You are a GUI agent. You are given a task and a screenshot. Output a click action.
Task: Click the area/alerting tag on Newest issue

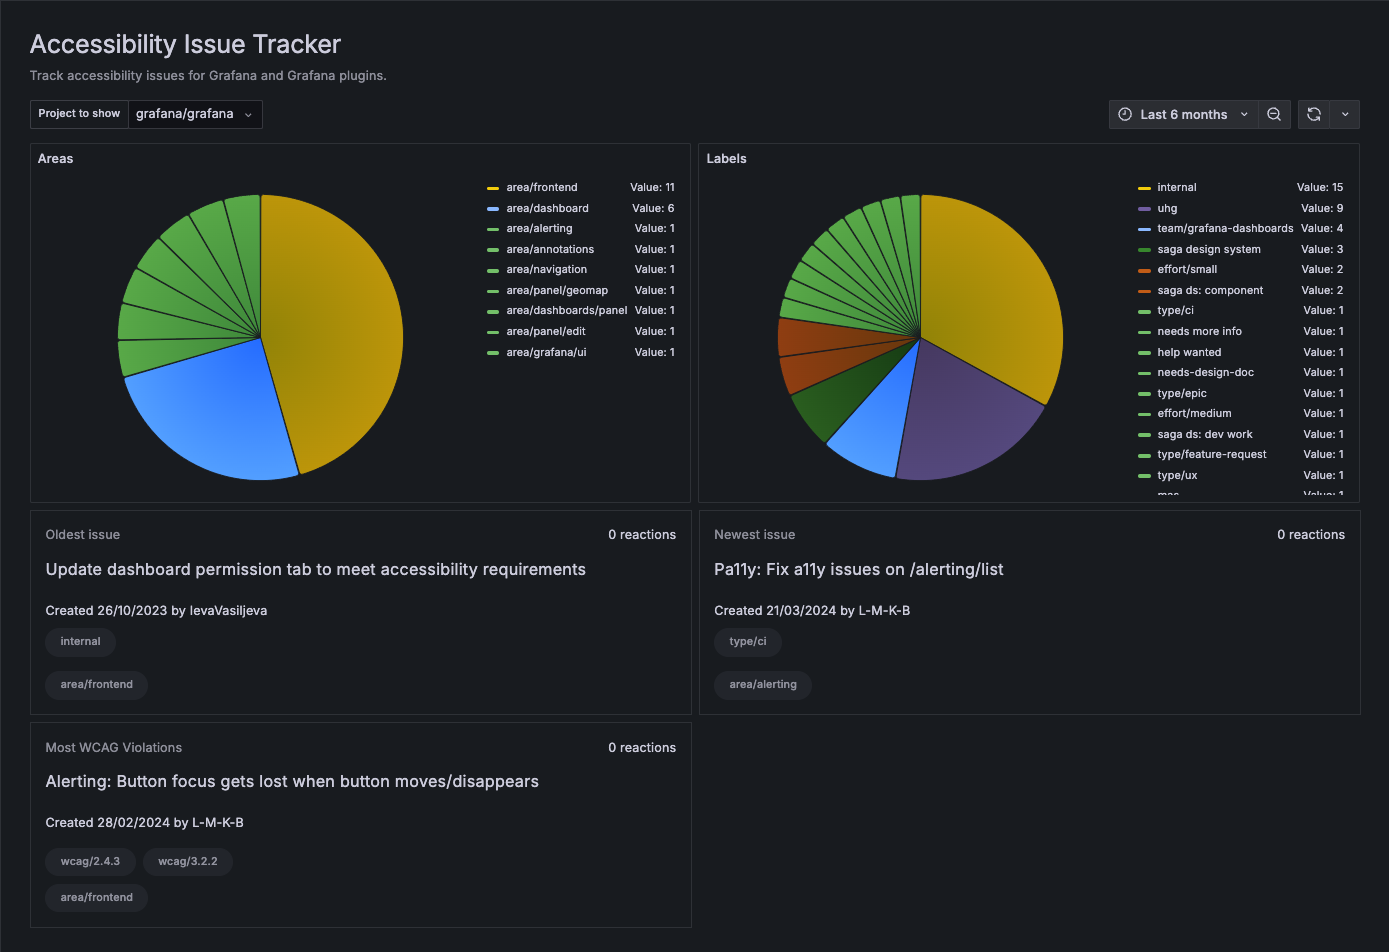click(x=763, y=685)
